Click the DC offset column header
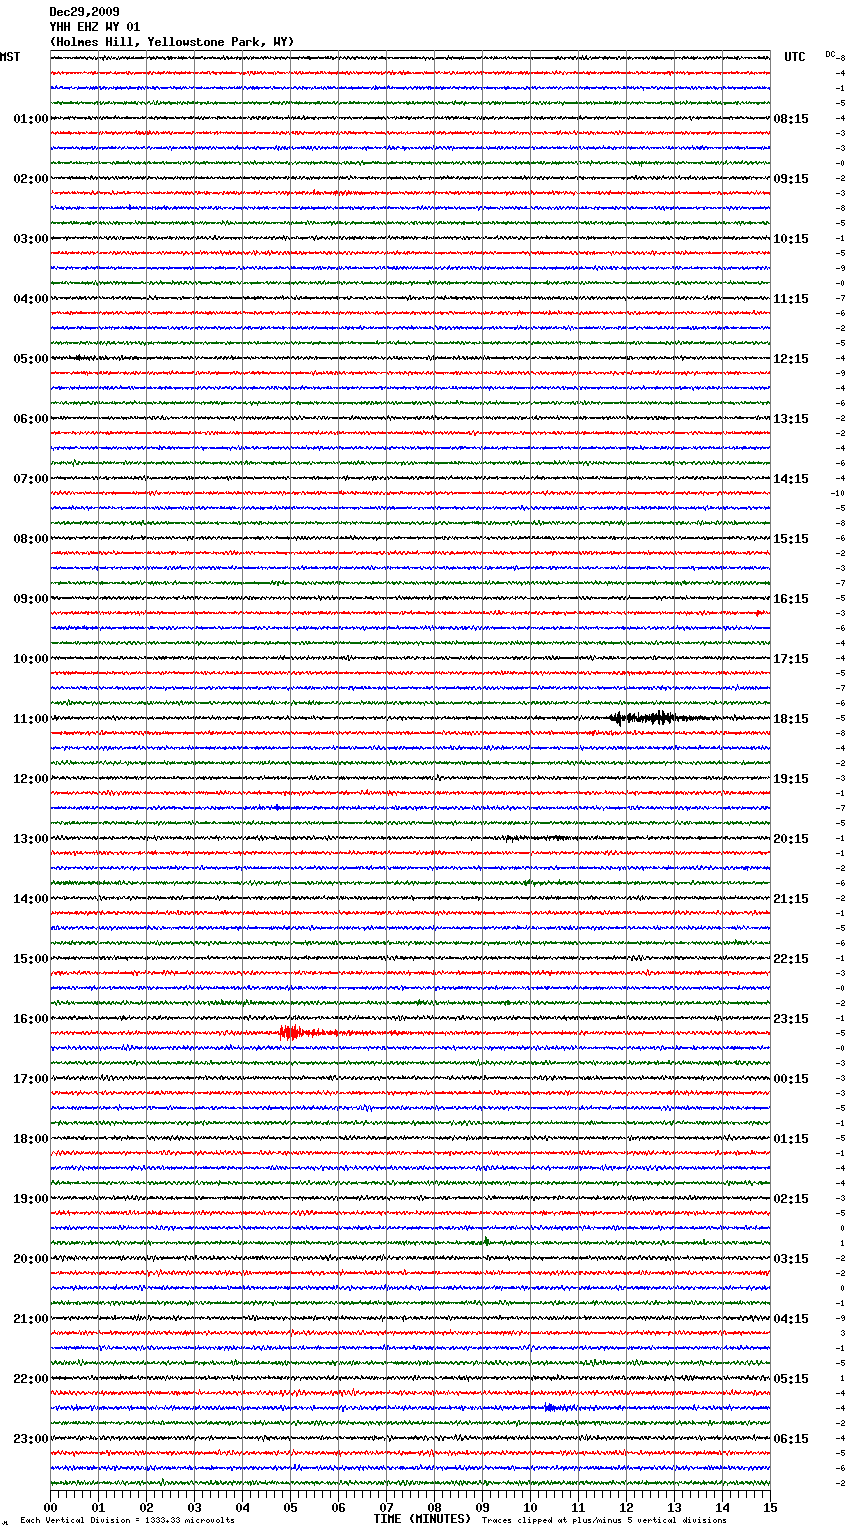Screen dimensions: 850x1534 [830, 54]
